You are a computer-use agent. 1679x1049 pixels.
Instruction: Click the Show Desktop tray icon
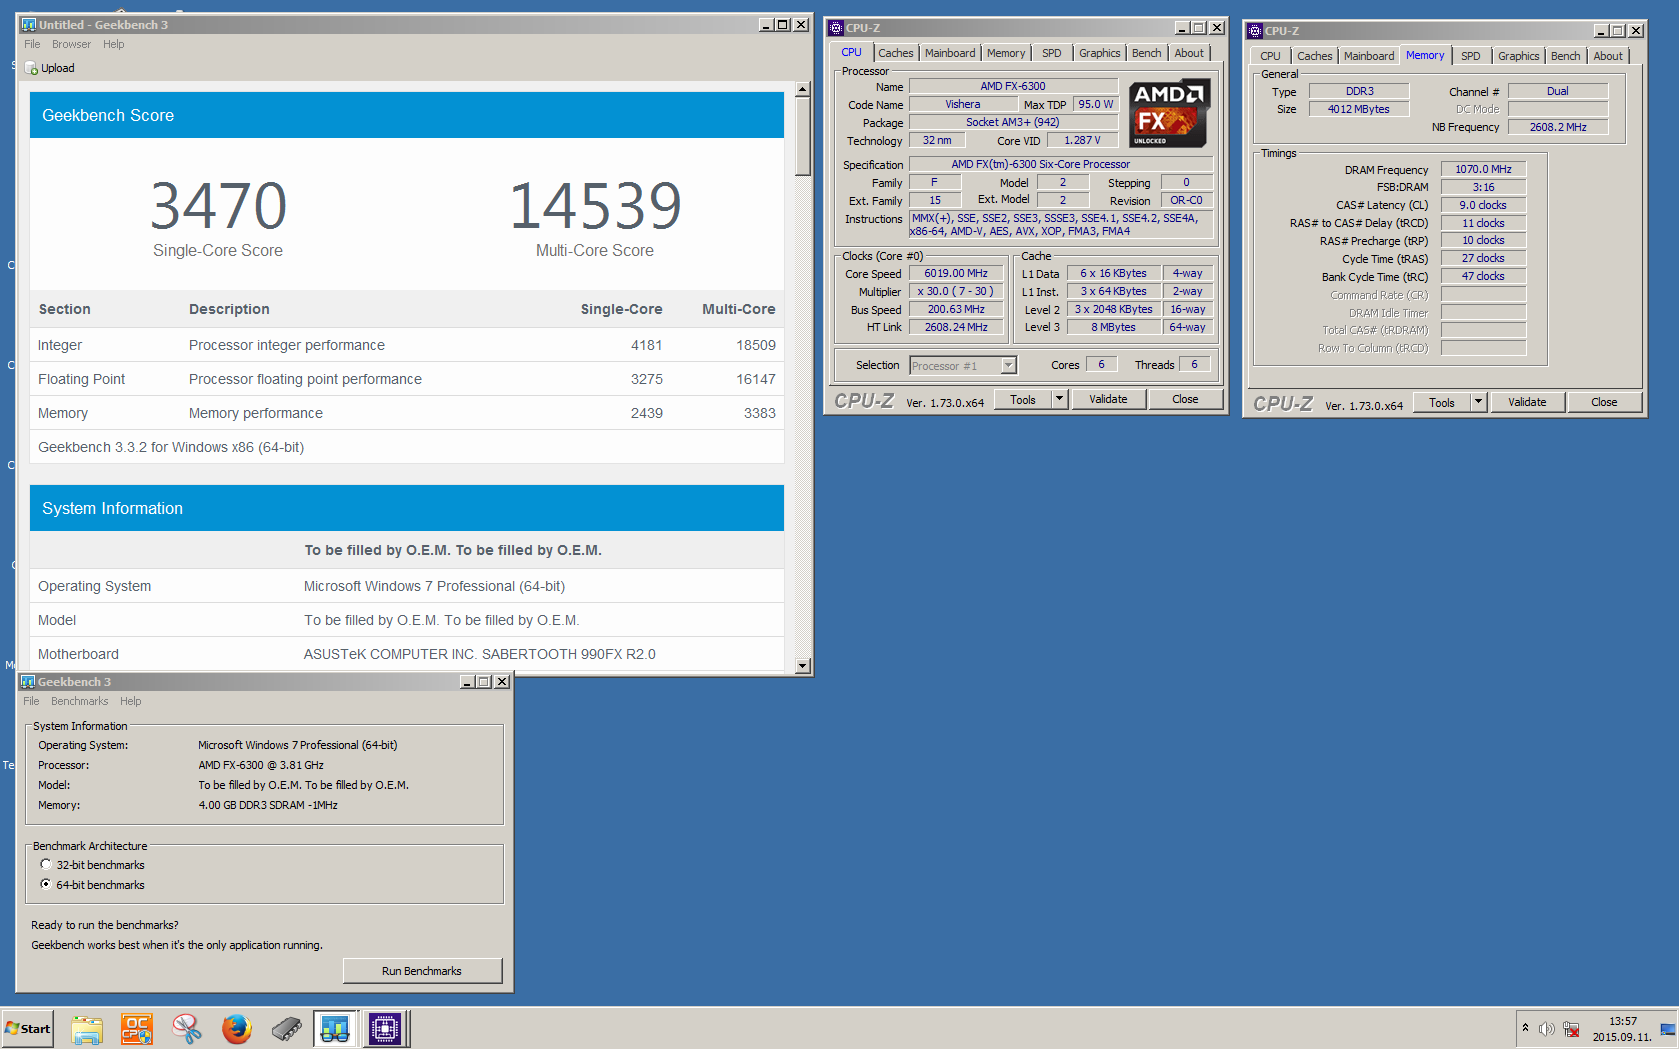tap(1668, 1029)
